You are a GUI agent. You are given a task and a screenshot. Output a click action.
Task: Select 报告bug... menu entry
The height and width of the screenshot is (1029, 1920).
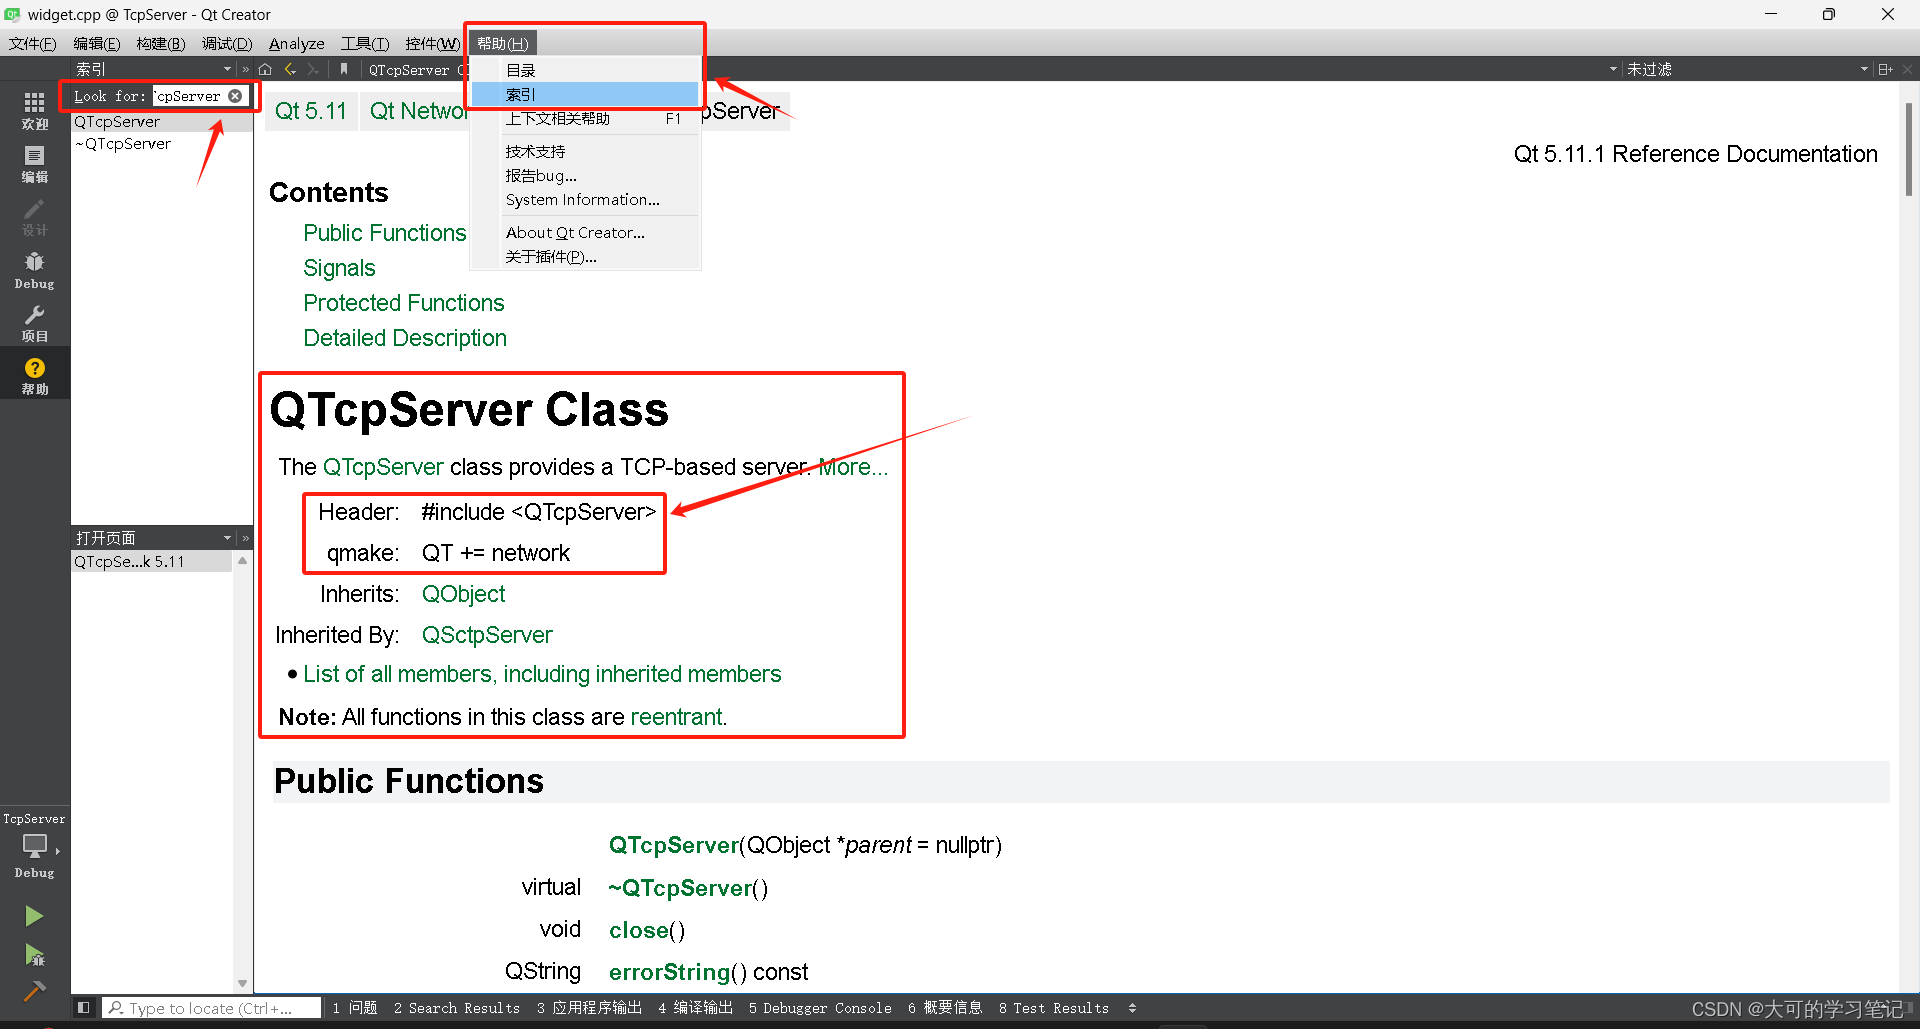[585, 175]
